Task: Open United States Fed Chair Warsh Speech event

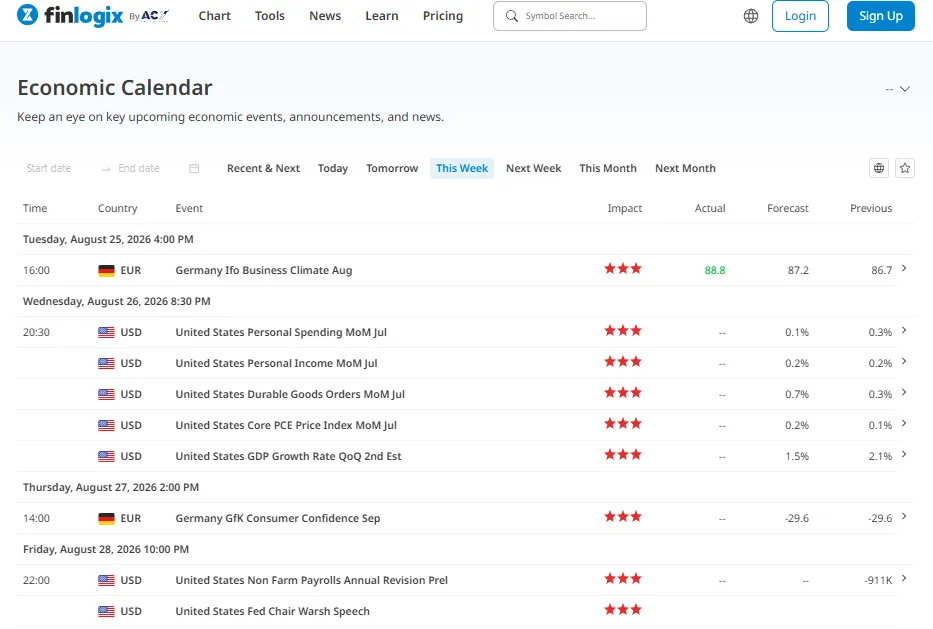Action: (x=273, y=611)
